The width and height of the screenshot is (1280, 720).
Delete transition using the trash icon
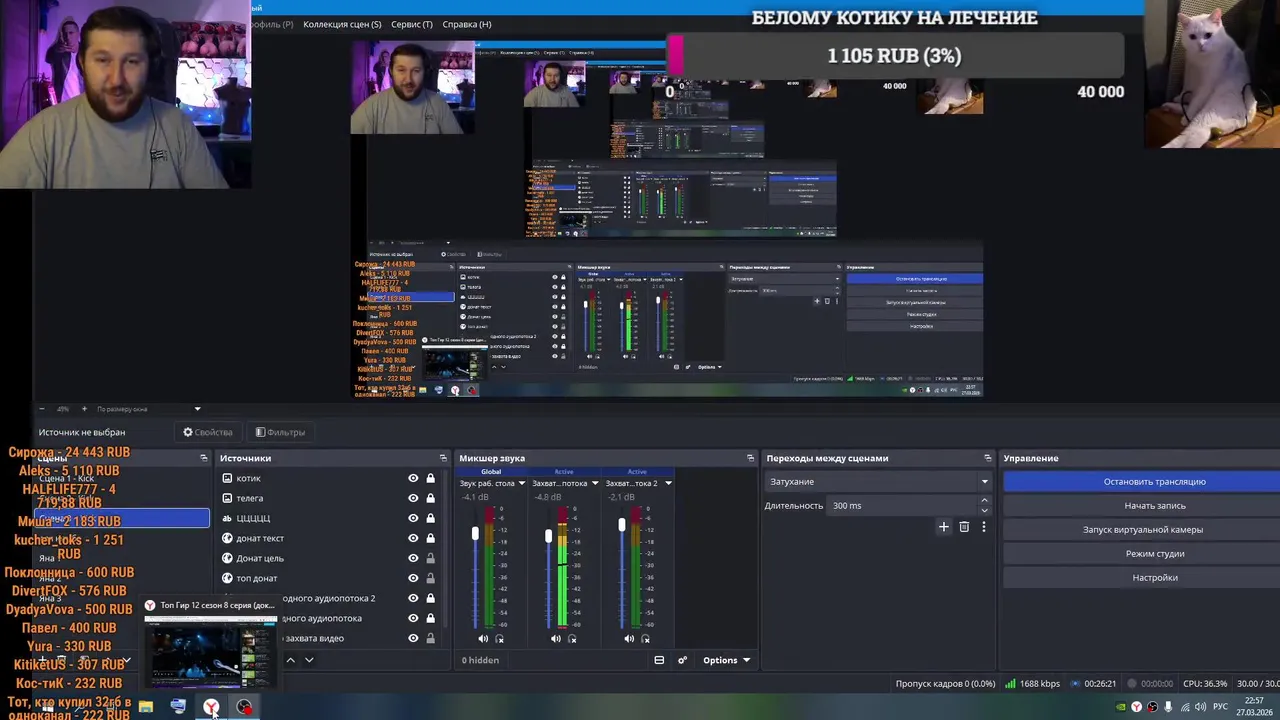click(964, 526)
